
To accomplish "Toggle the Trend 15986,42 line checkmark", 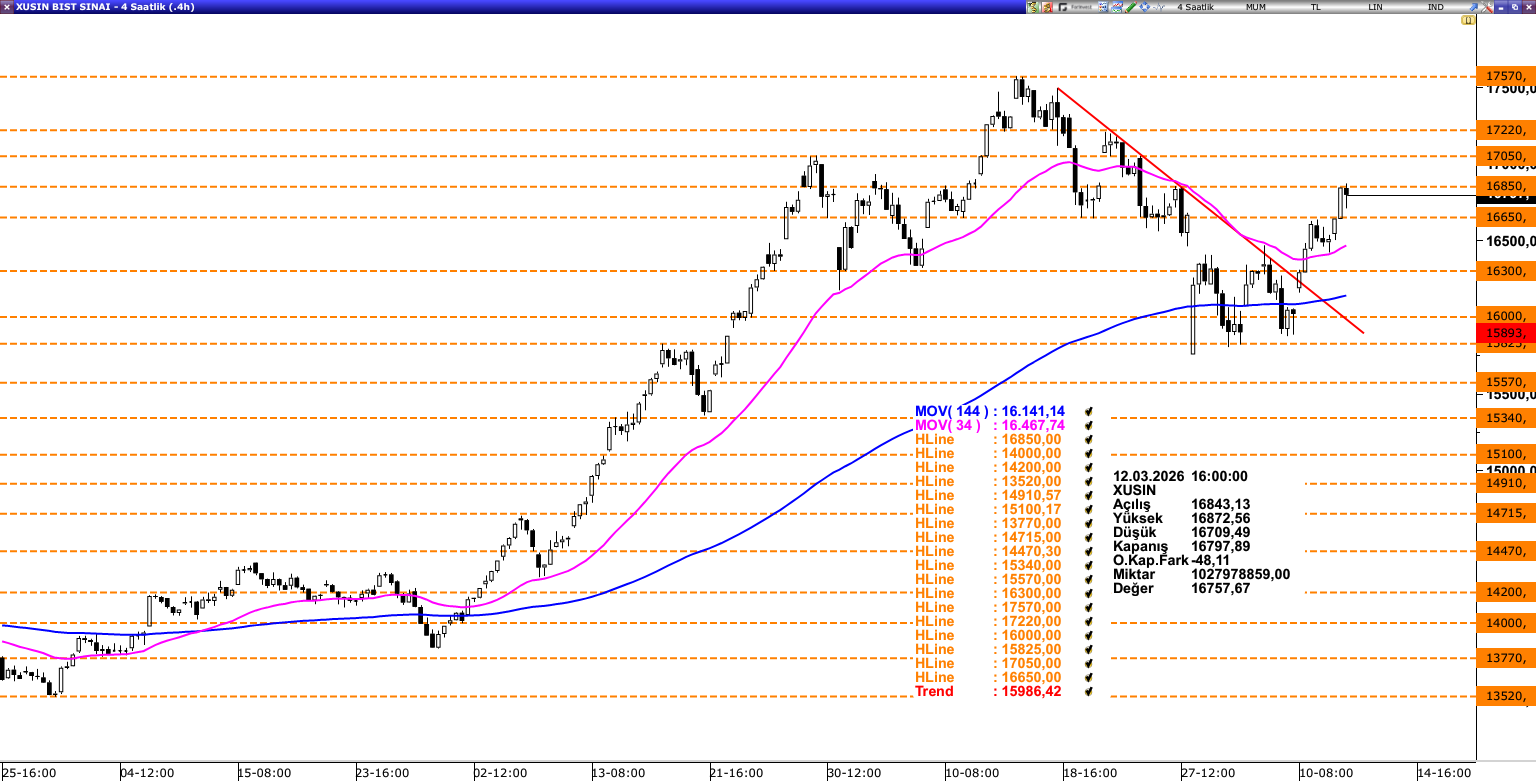I will [x=1088, y=691].
